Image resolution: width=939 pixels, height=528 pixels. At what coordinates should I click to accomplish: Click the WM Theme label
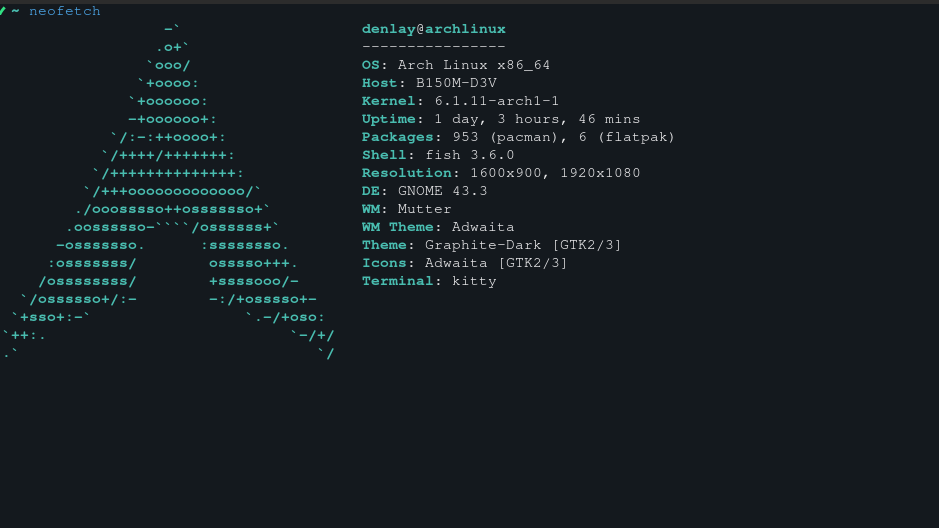click(398, 227)
